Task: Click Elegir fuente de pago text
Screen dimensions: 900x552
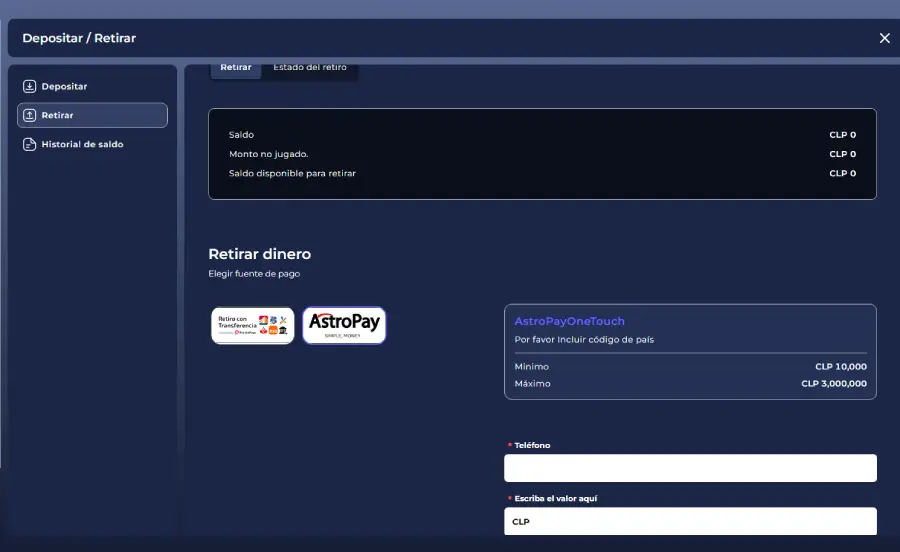Action: 254,274
